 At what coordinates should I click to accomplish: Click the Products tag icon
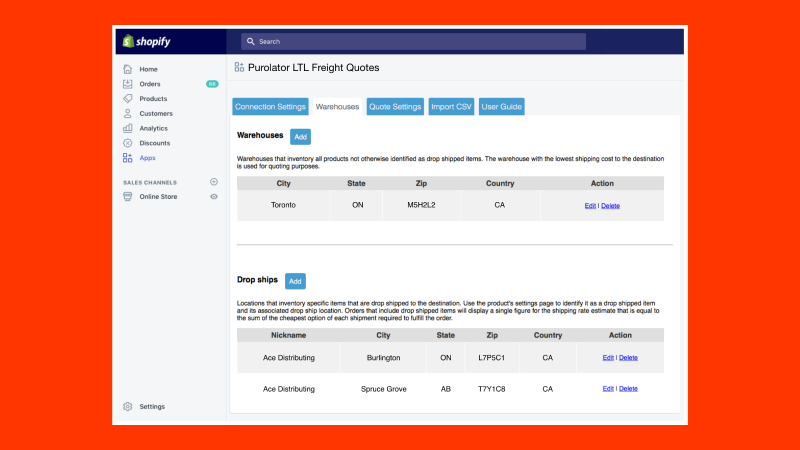(128, 98)
